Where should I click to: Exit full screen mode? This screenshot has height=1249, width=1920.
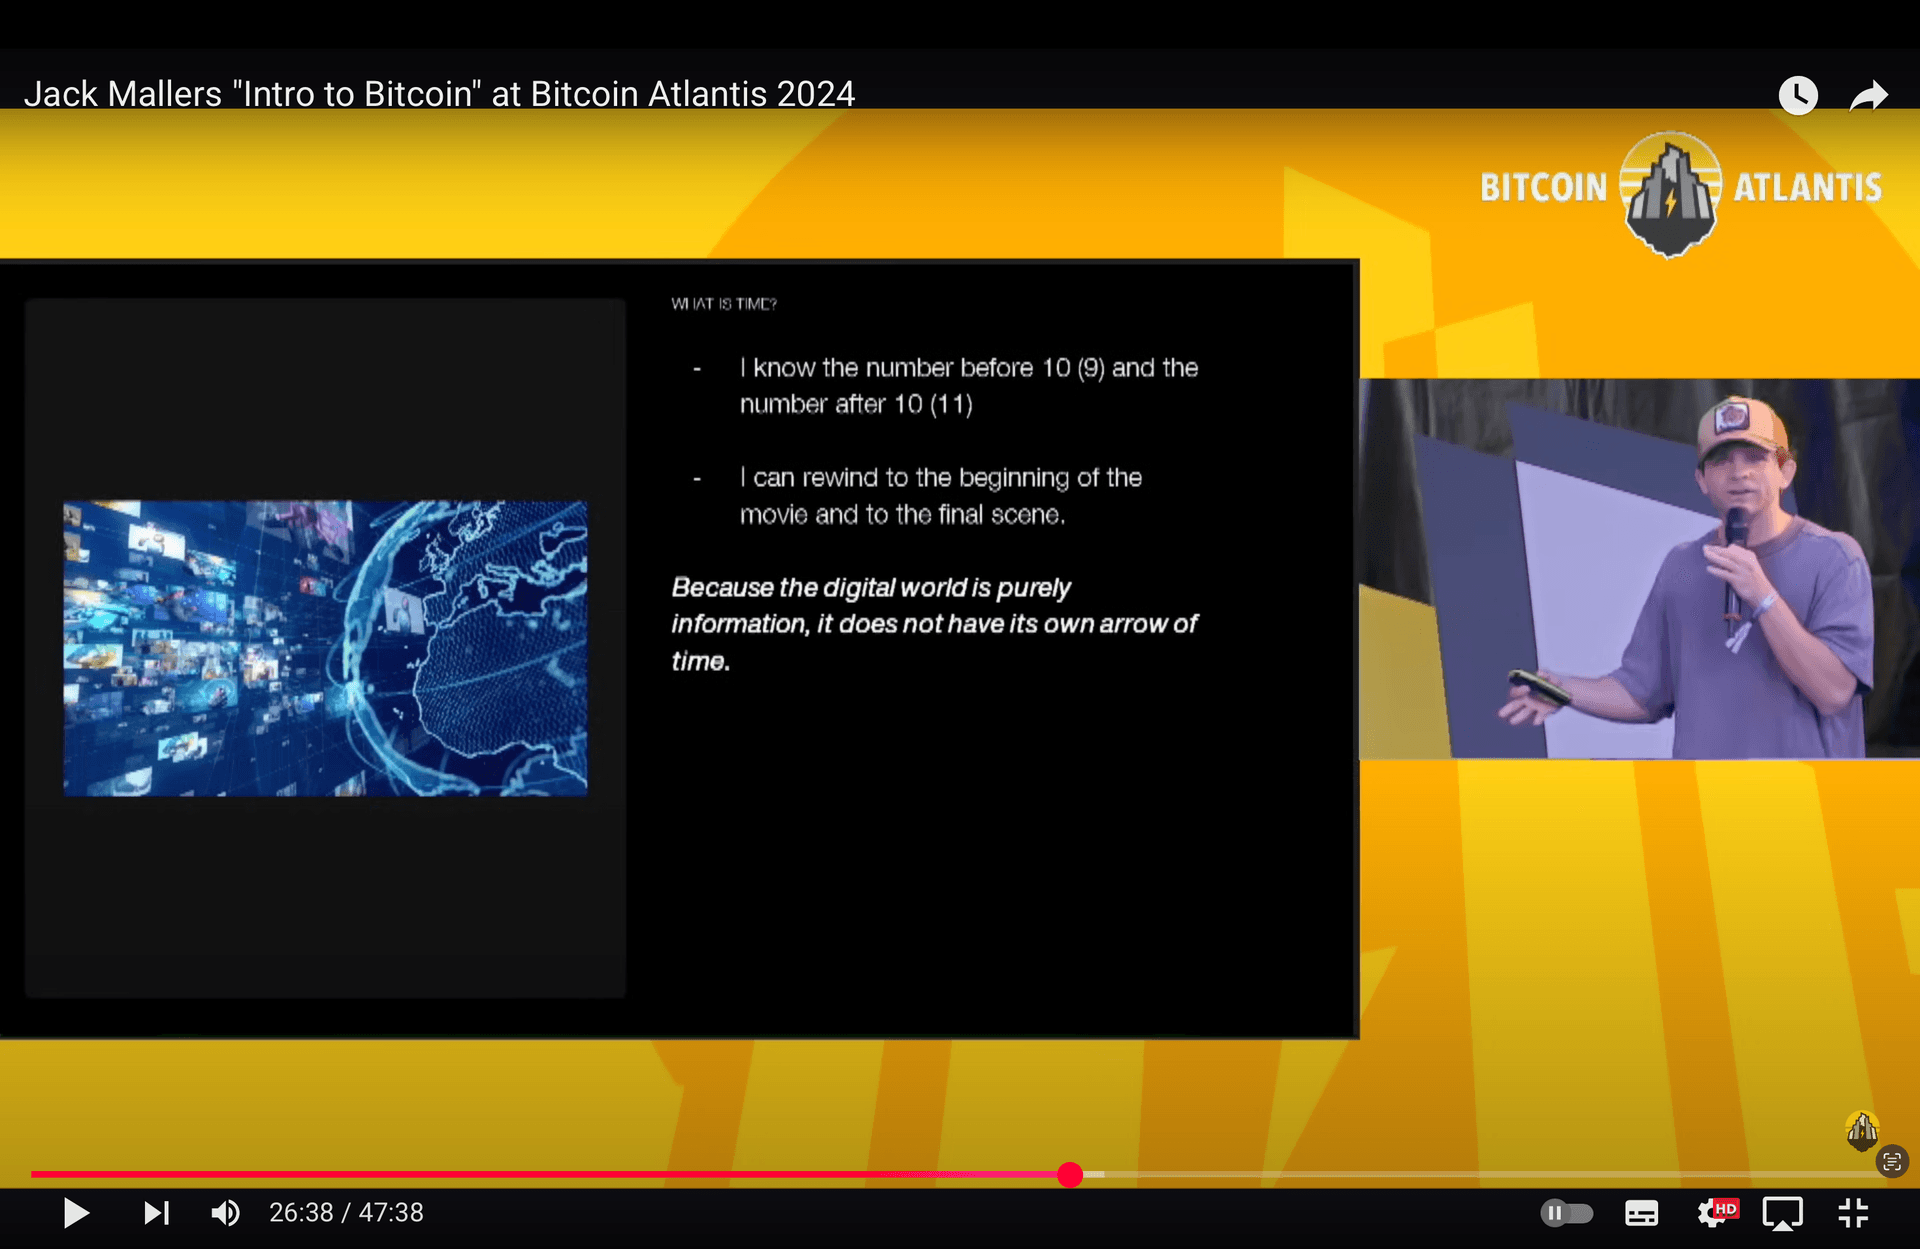pyautogui.click(x=1853, y=1213)
